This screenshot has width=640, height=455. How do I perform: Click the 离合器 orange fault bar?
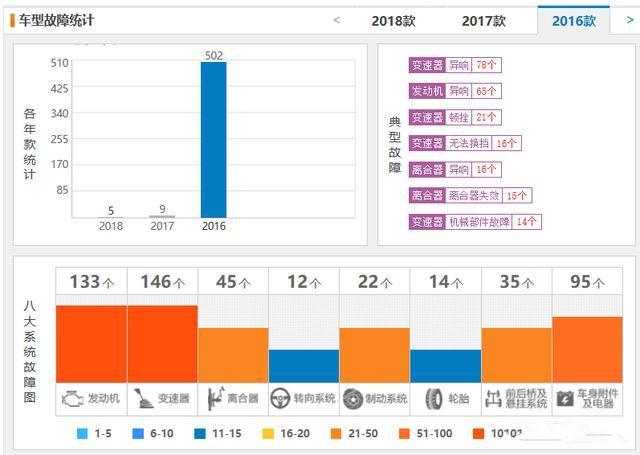tap(233, 355)
